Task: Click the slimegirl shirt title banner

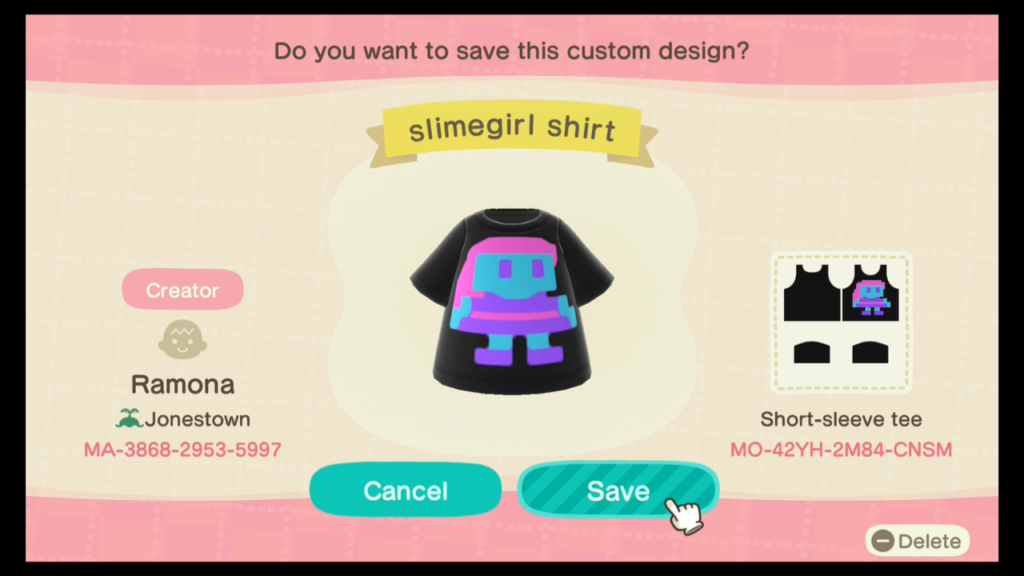Action: (x=511, y=129)
